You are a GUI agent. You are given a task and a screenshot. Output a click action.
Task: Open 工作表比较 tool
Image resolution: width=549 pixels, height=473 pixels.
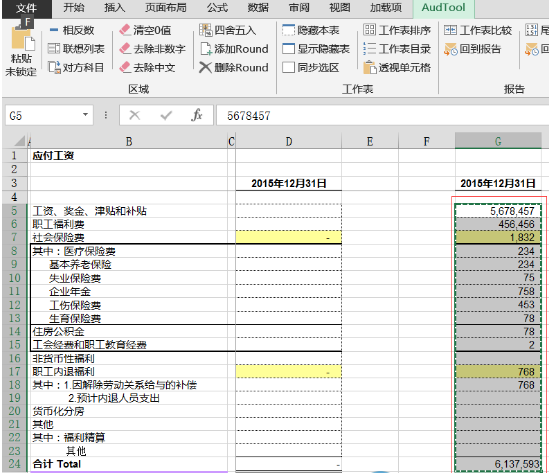coord(478,30)
